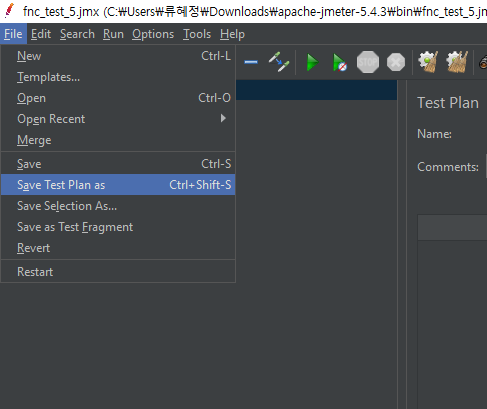Click the Collapse All minus icon
487x409 pixels.
[251, 62]
